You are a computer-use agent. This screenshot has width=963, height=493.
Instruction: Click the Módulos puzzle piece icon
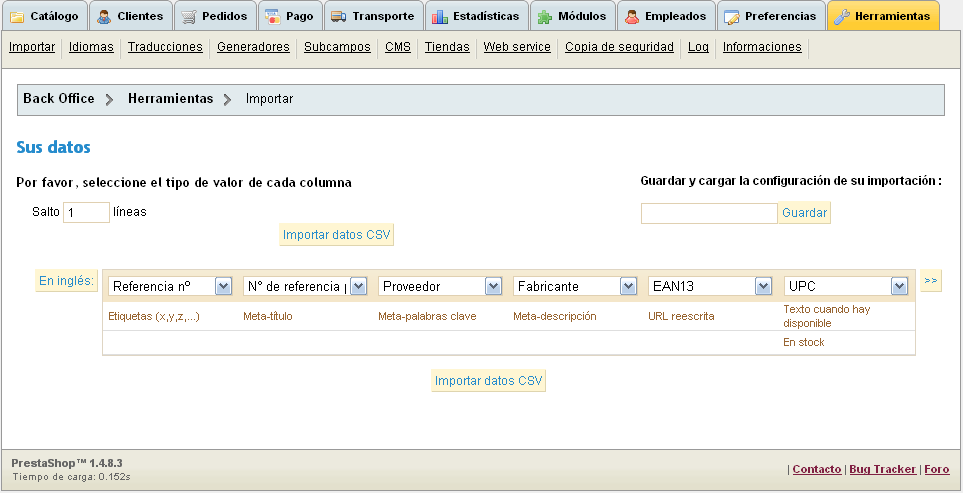coord(545,17)
